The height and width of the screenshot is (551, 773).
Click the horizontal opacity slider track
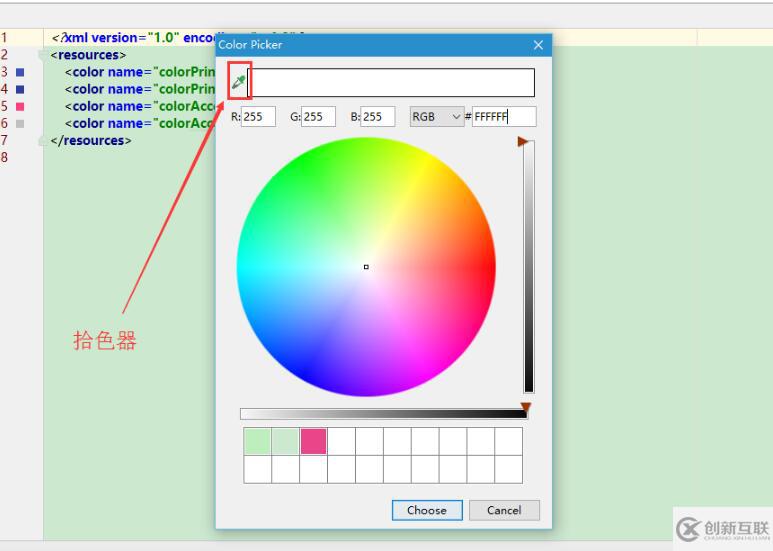[384, 414]
